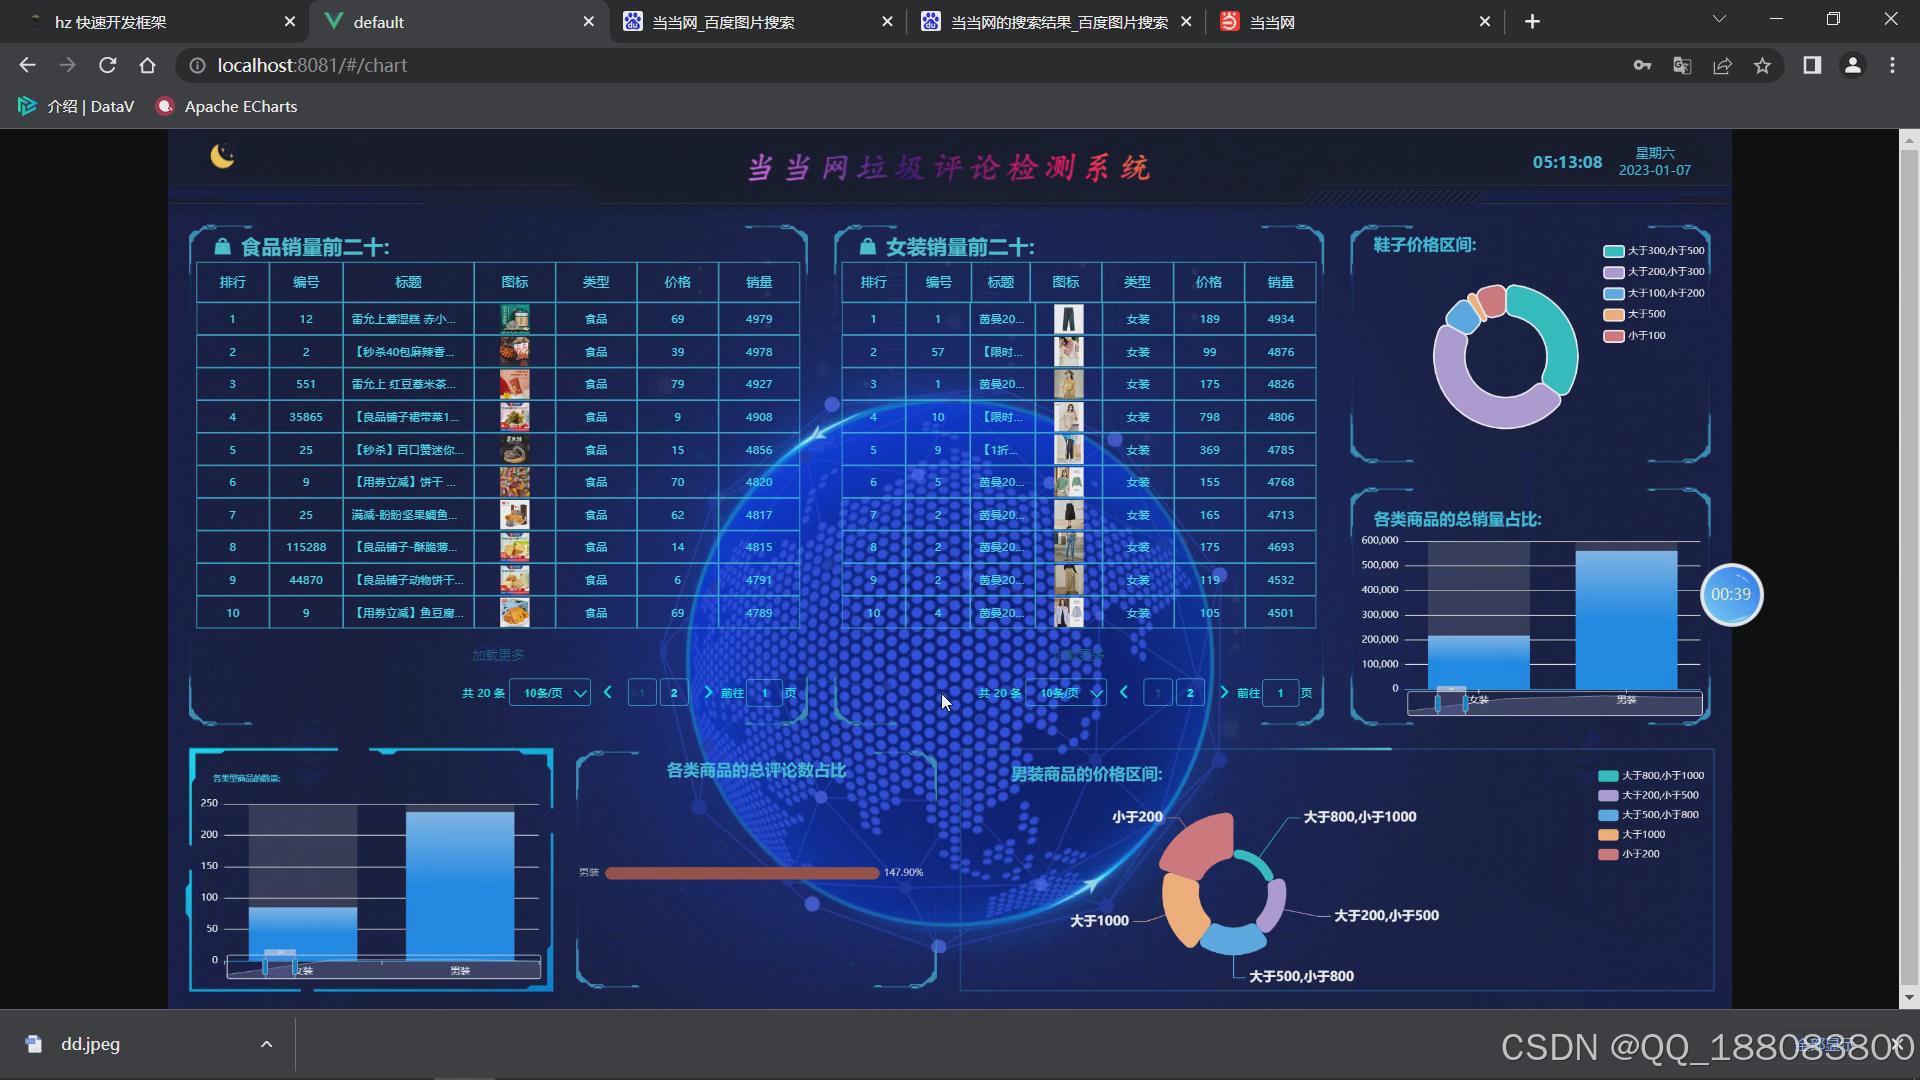Click next page arrow in womenswear table

[1224, 693]
